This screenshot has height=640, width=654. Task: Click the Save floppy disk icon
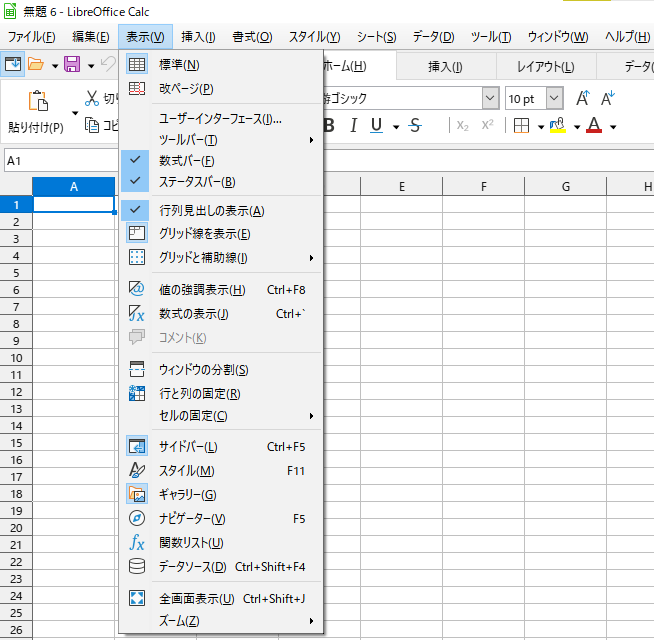(x=72, y=64)
